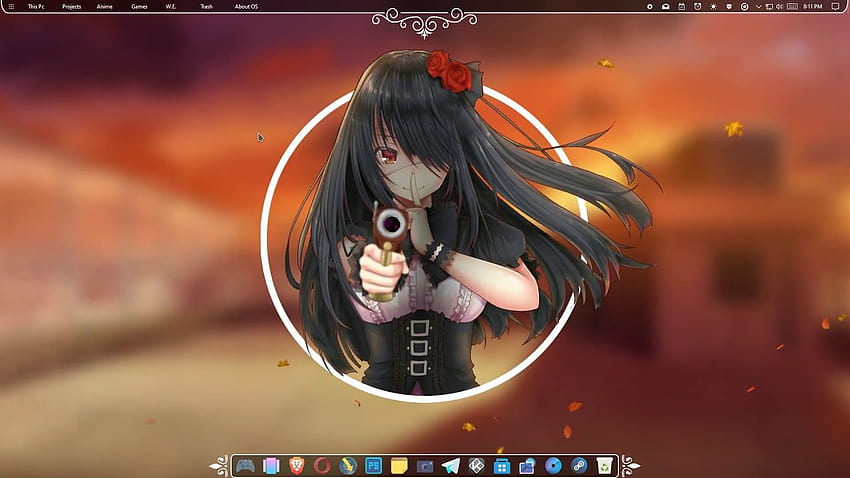The image size is (850, 478).
Task: Open Trash from the top bar
Action: (207, 7)
